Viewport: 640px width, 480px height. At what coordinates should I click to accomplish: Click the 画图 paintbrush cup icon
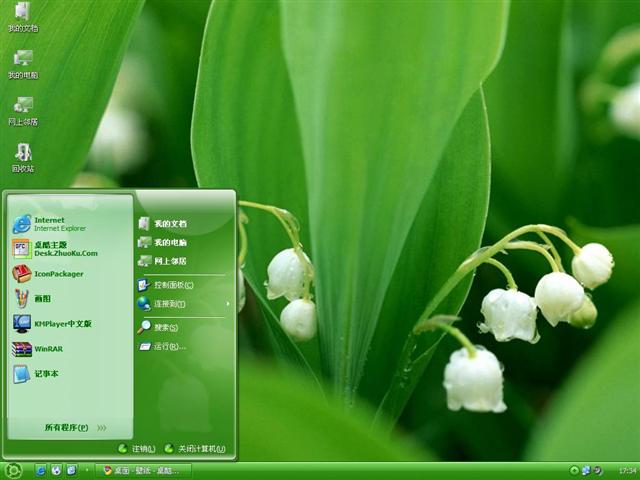22,298
